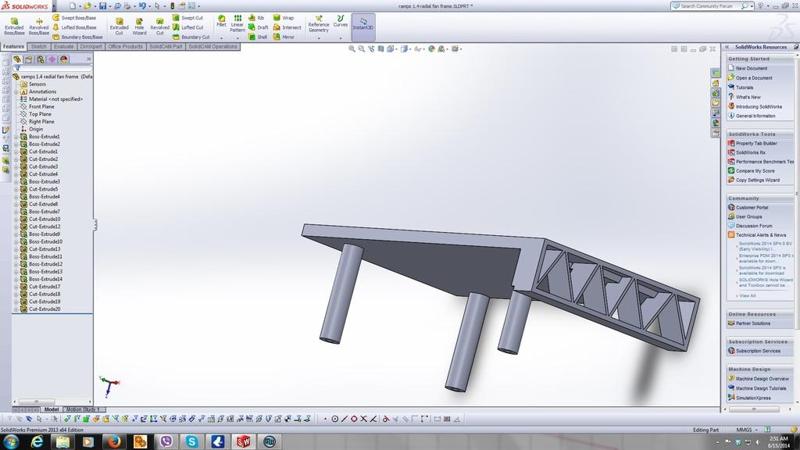The width and height of the screenshot is (800, 450).
Task: Open Firefox from the Windows taskbar
Action: click(x=114, y=441)
